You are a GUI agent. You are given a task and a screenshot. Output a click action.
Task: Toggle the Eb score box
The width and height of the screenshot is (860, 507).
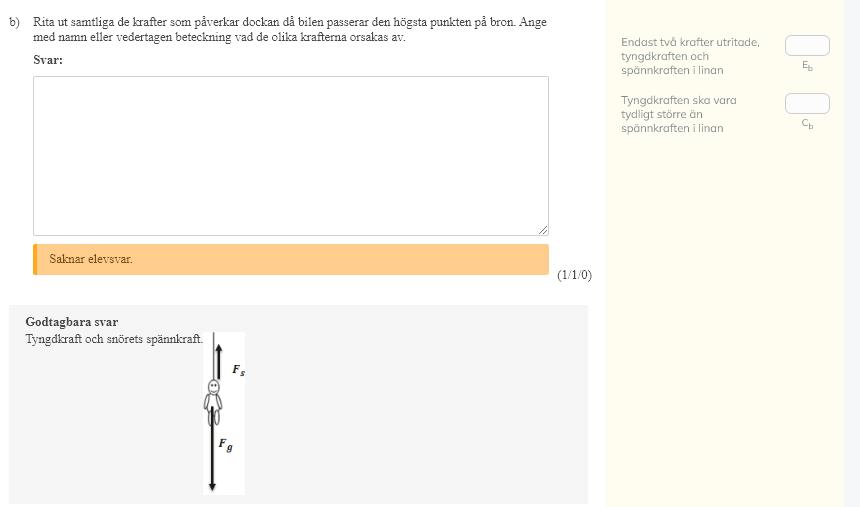click(x=807, y=45)
